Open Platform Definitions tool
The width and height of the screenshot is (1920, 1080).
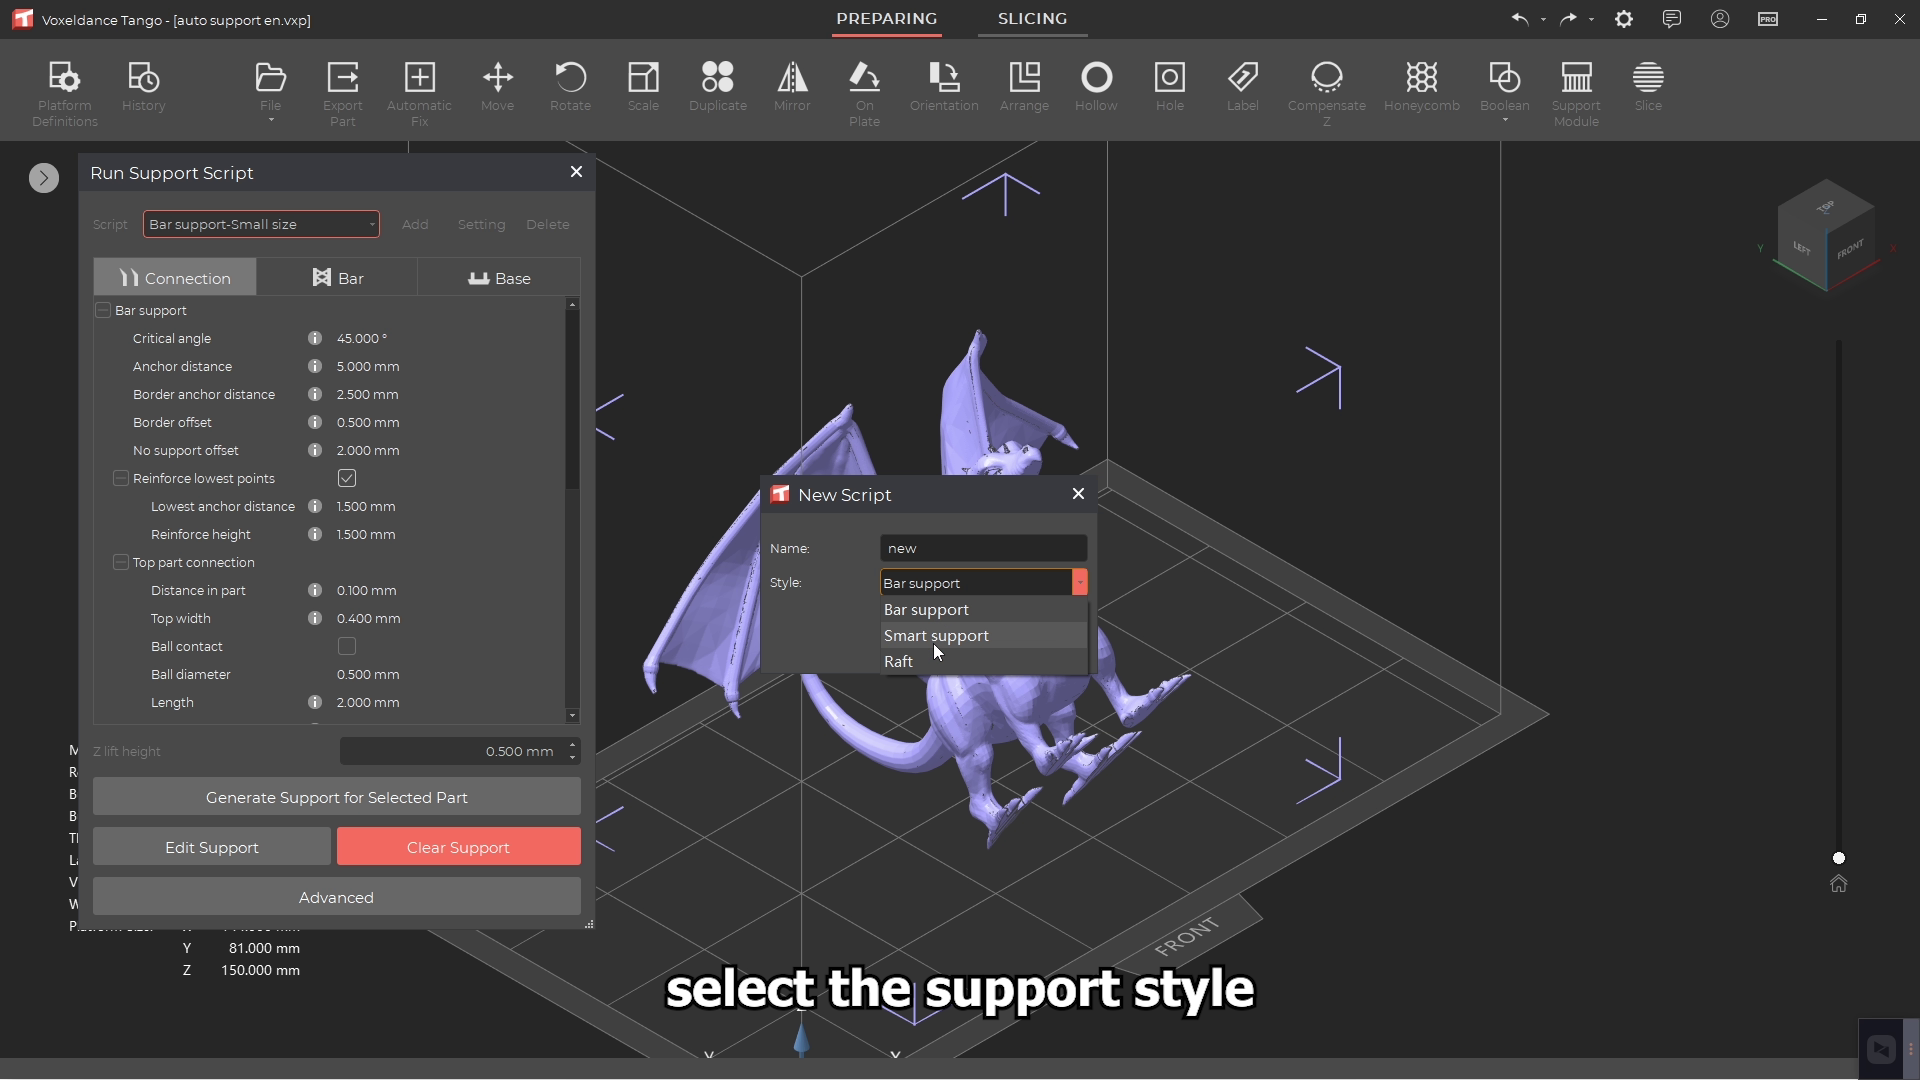pyautogui.click(x=64, y=93)
